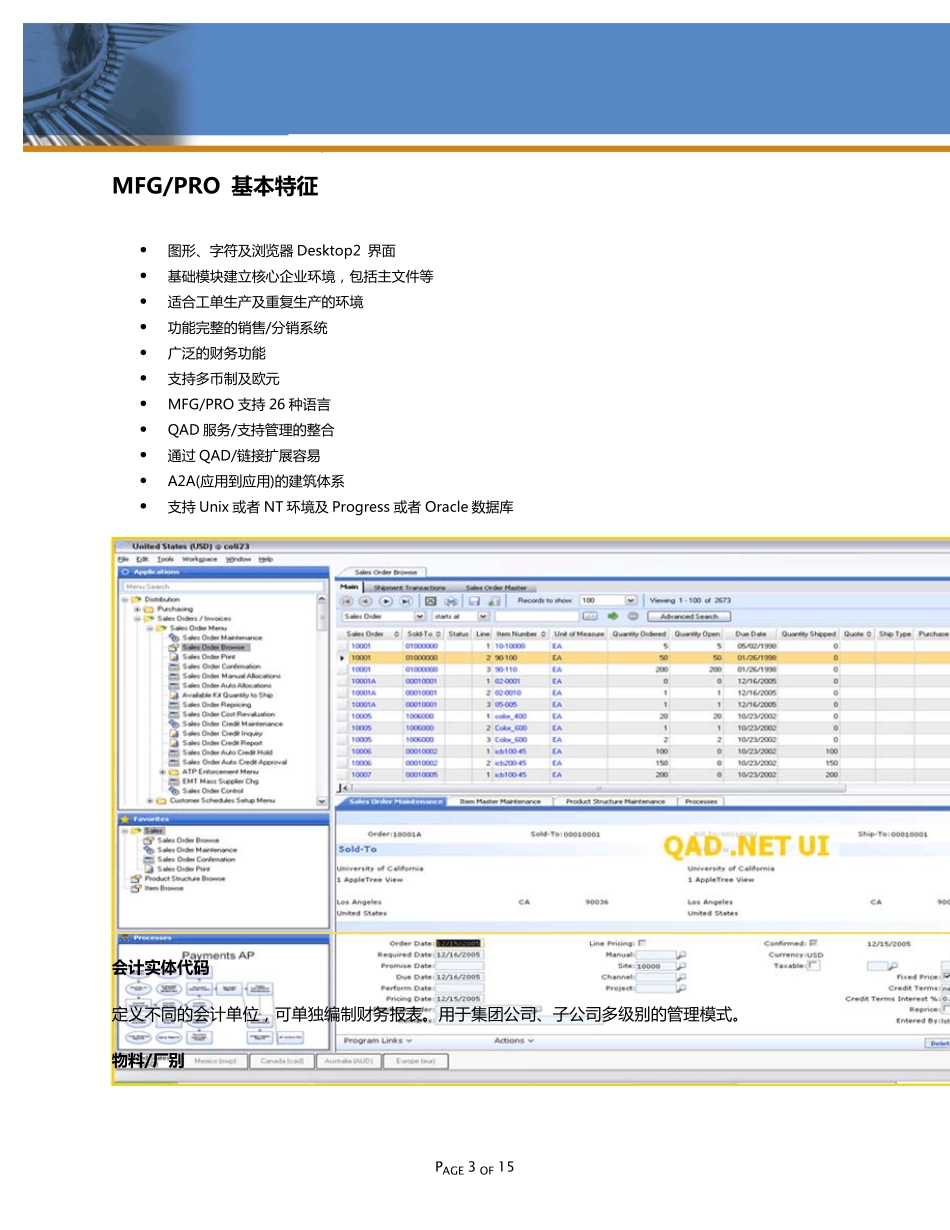Expand the Purchasing tree node
This screenshot has width=950, height=1230.
click(137, 609)
